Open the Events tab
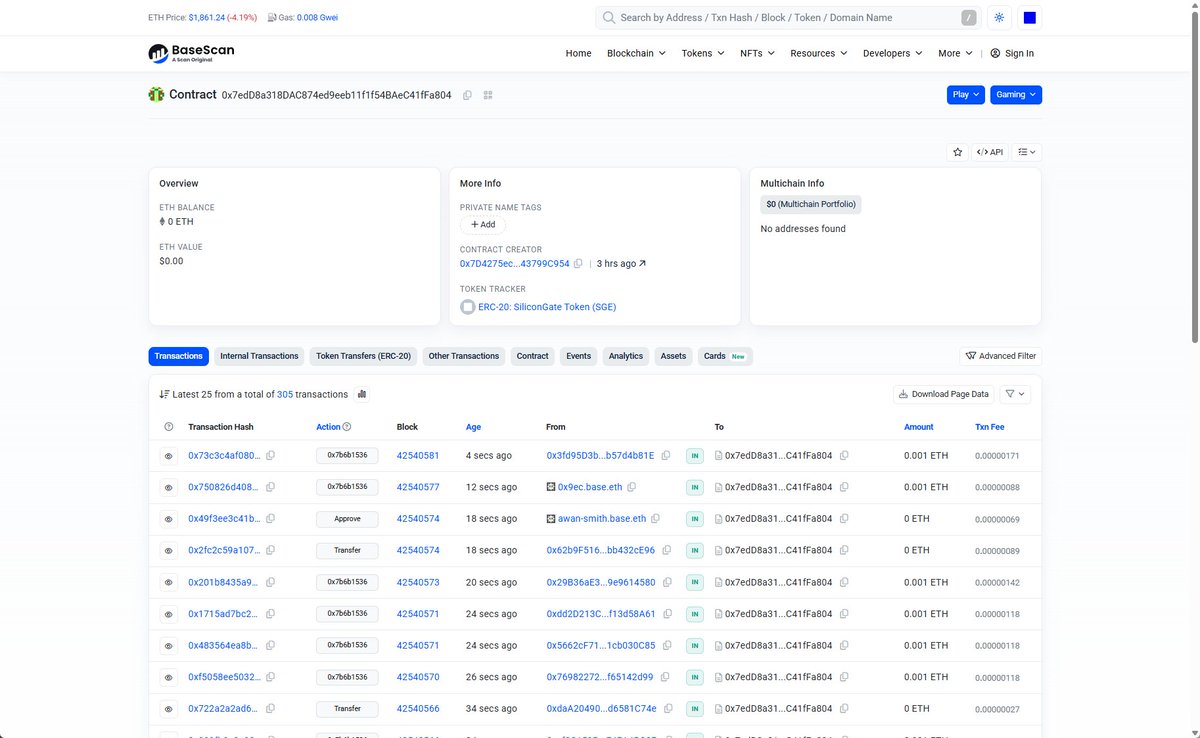Screen dimensions: 1200x738 tap(578, 356)
